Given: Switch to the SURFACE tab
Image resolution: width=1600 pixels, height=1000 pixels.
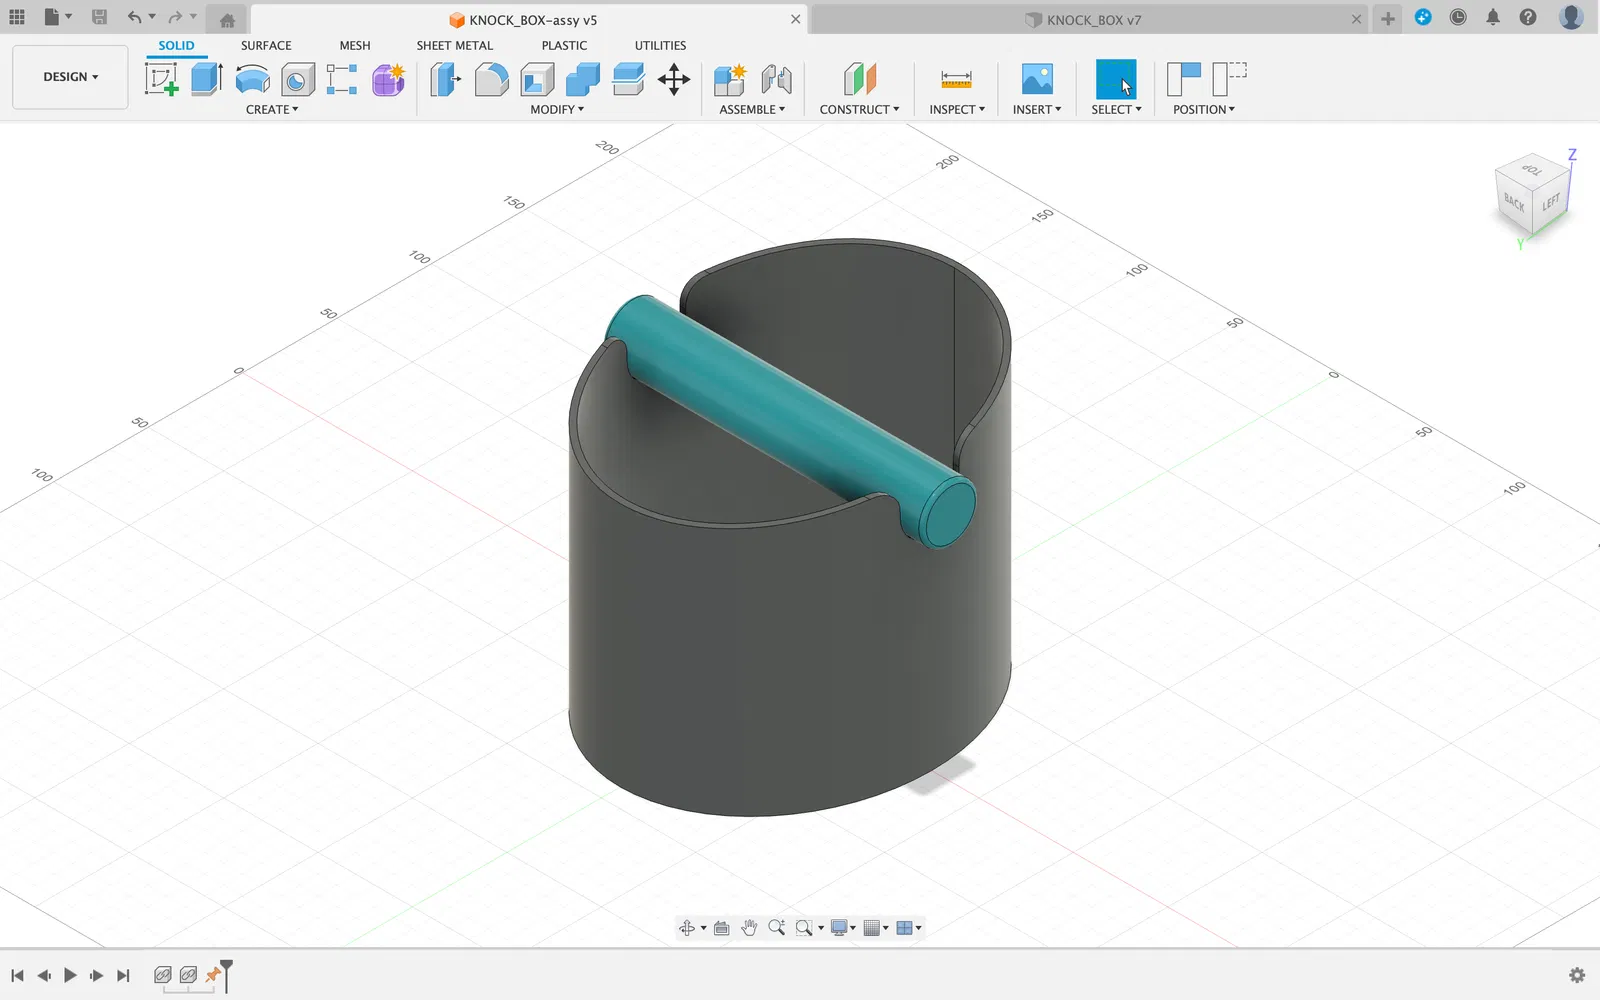Looking at the screenshot, I should [x=266, y=46].
